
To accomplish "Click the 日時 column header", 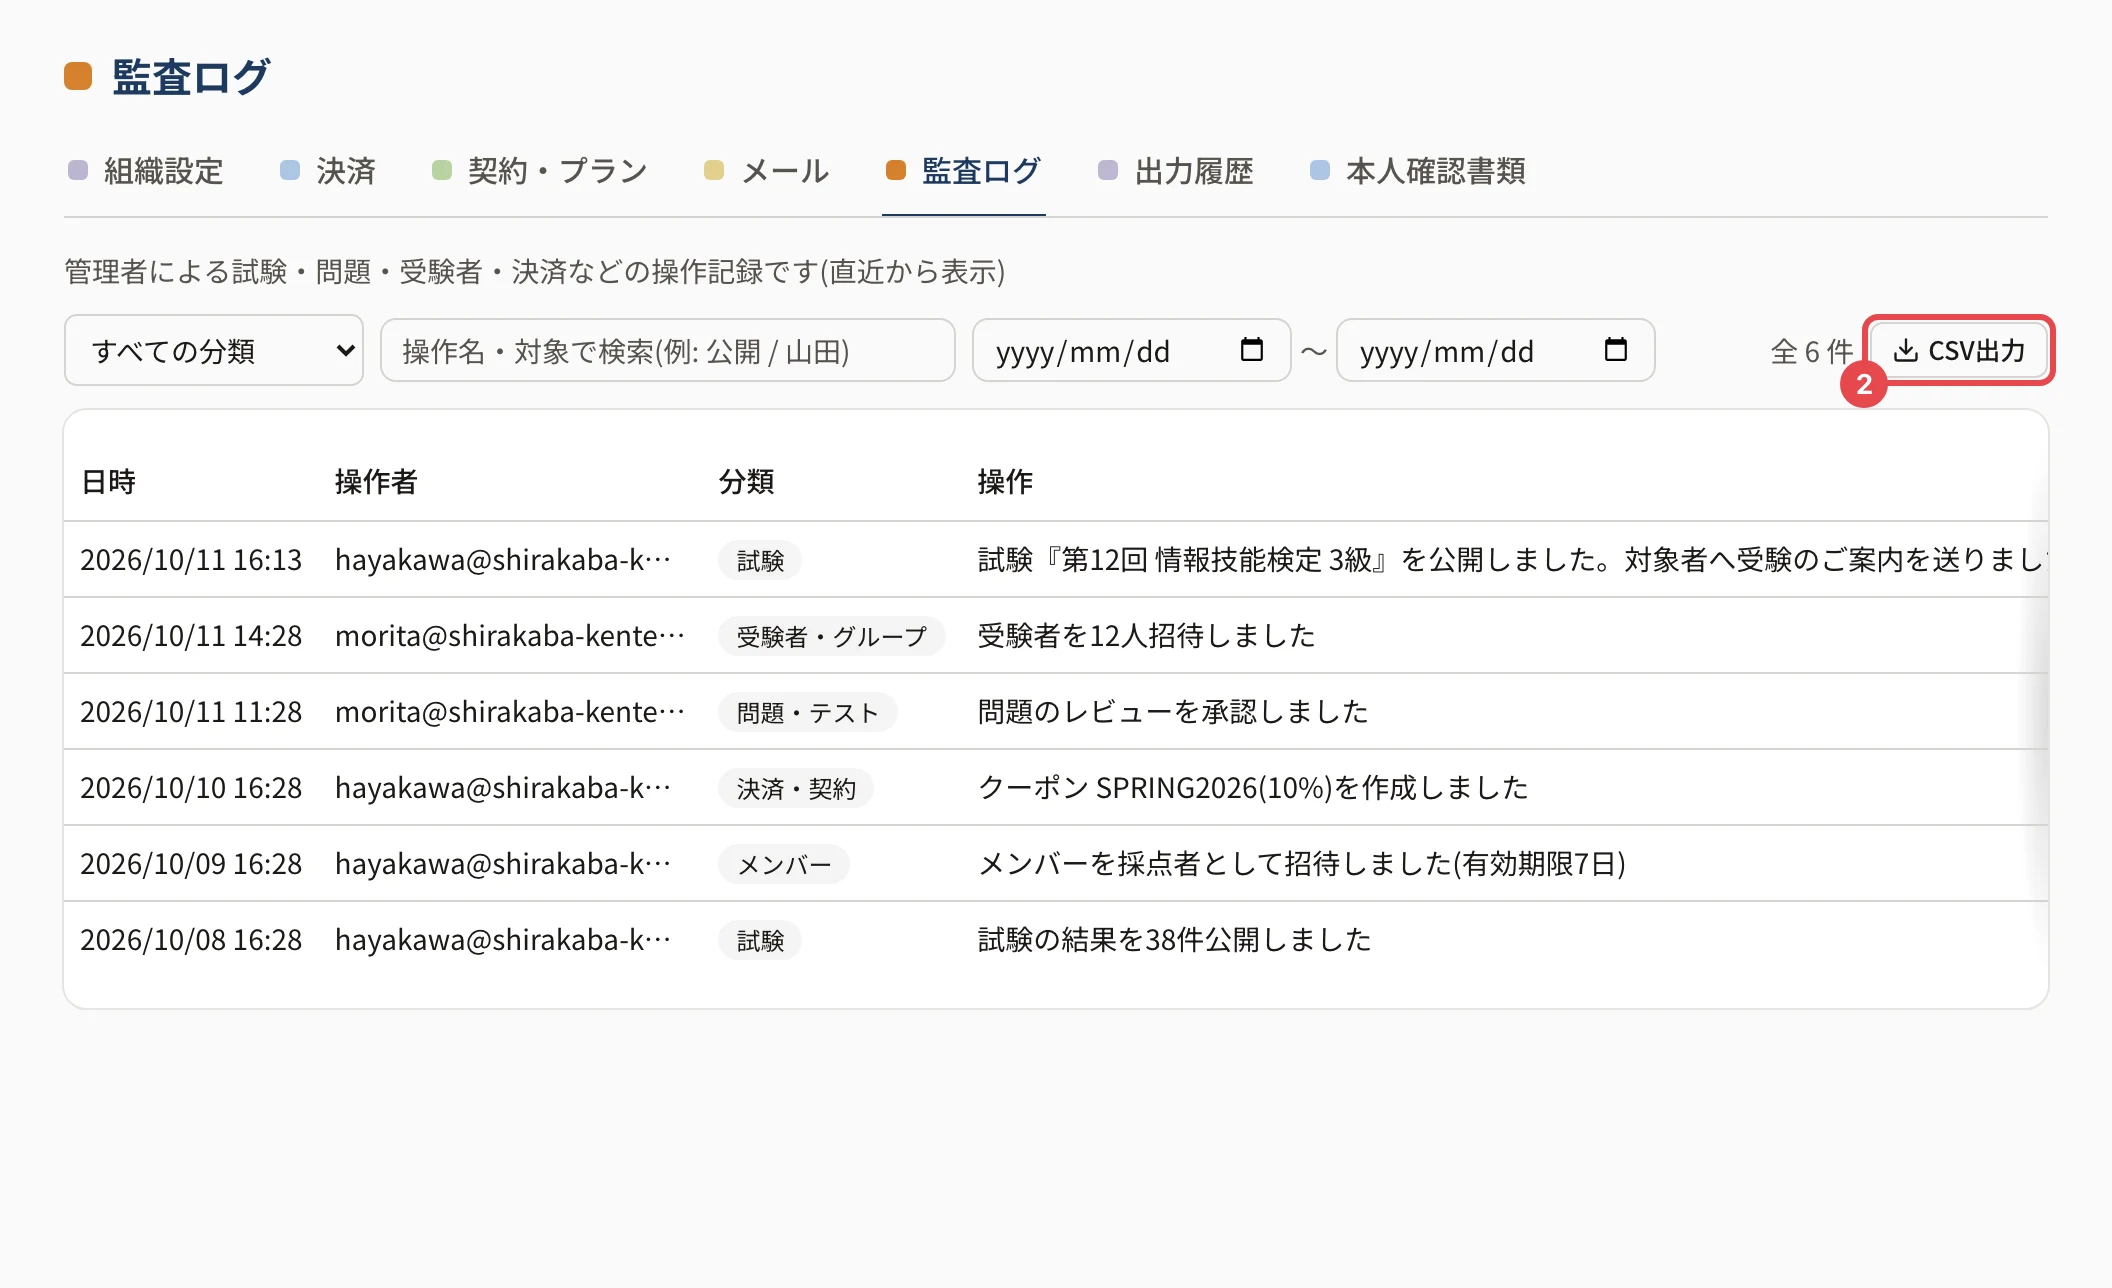I will 108,482.
